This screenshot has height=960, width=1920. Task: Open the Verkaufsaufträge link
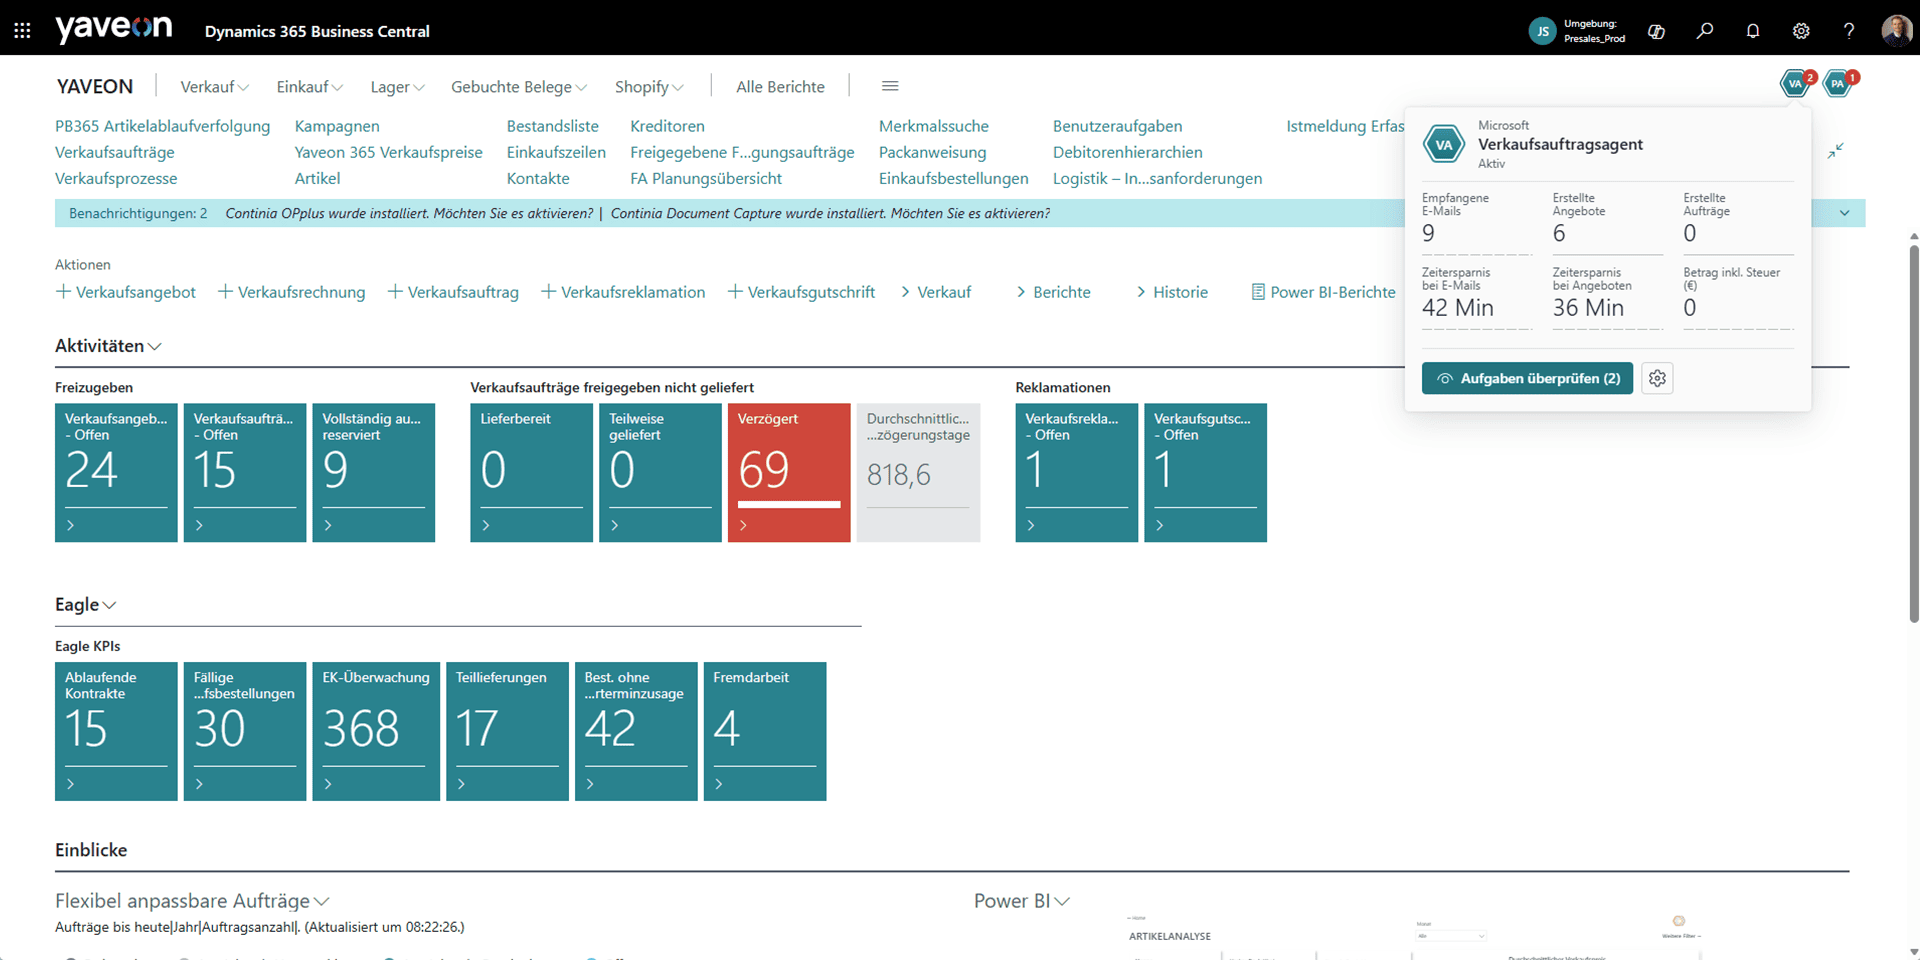click(x=115, y=152)
